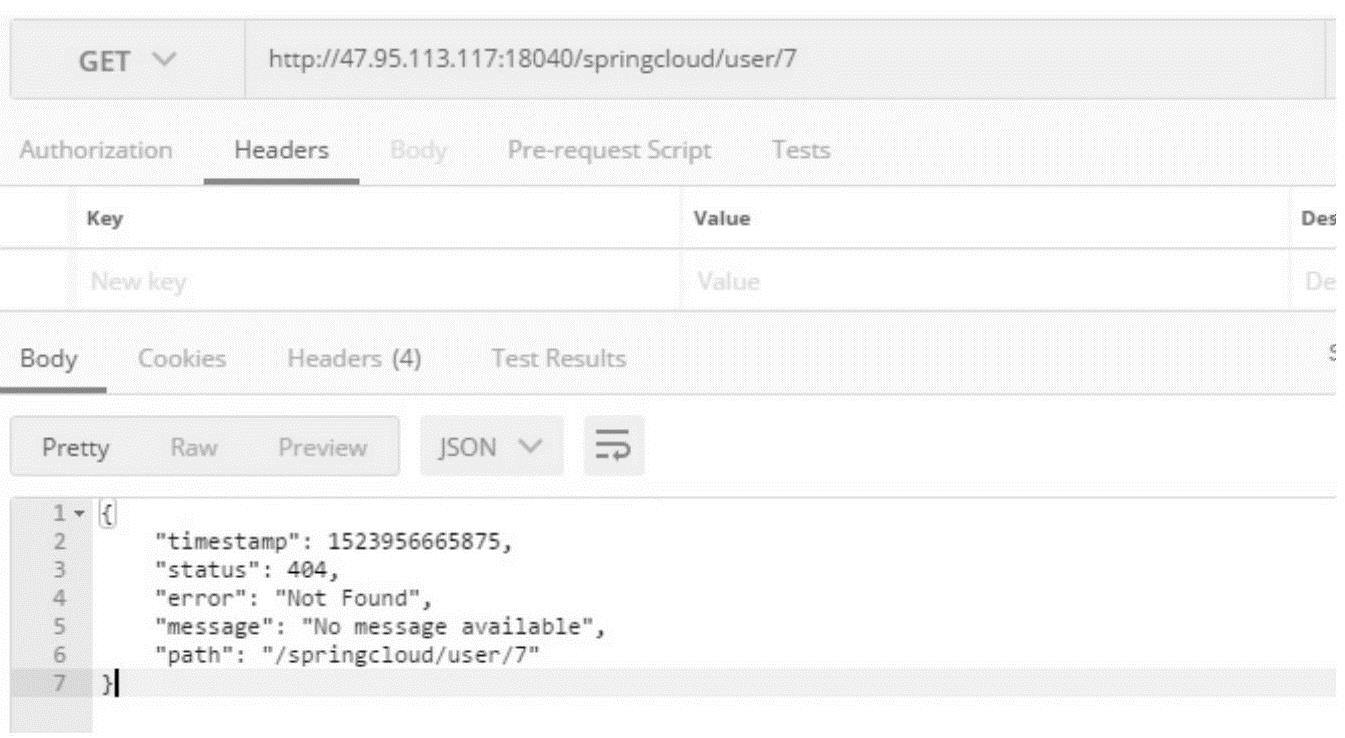The height and width of the screenshot is (738, 1345).
Task: Switch to the Authorization tab
Action: [x=96, y=151]
